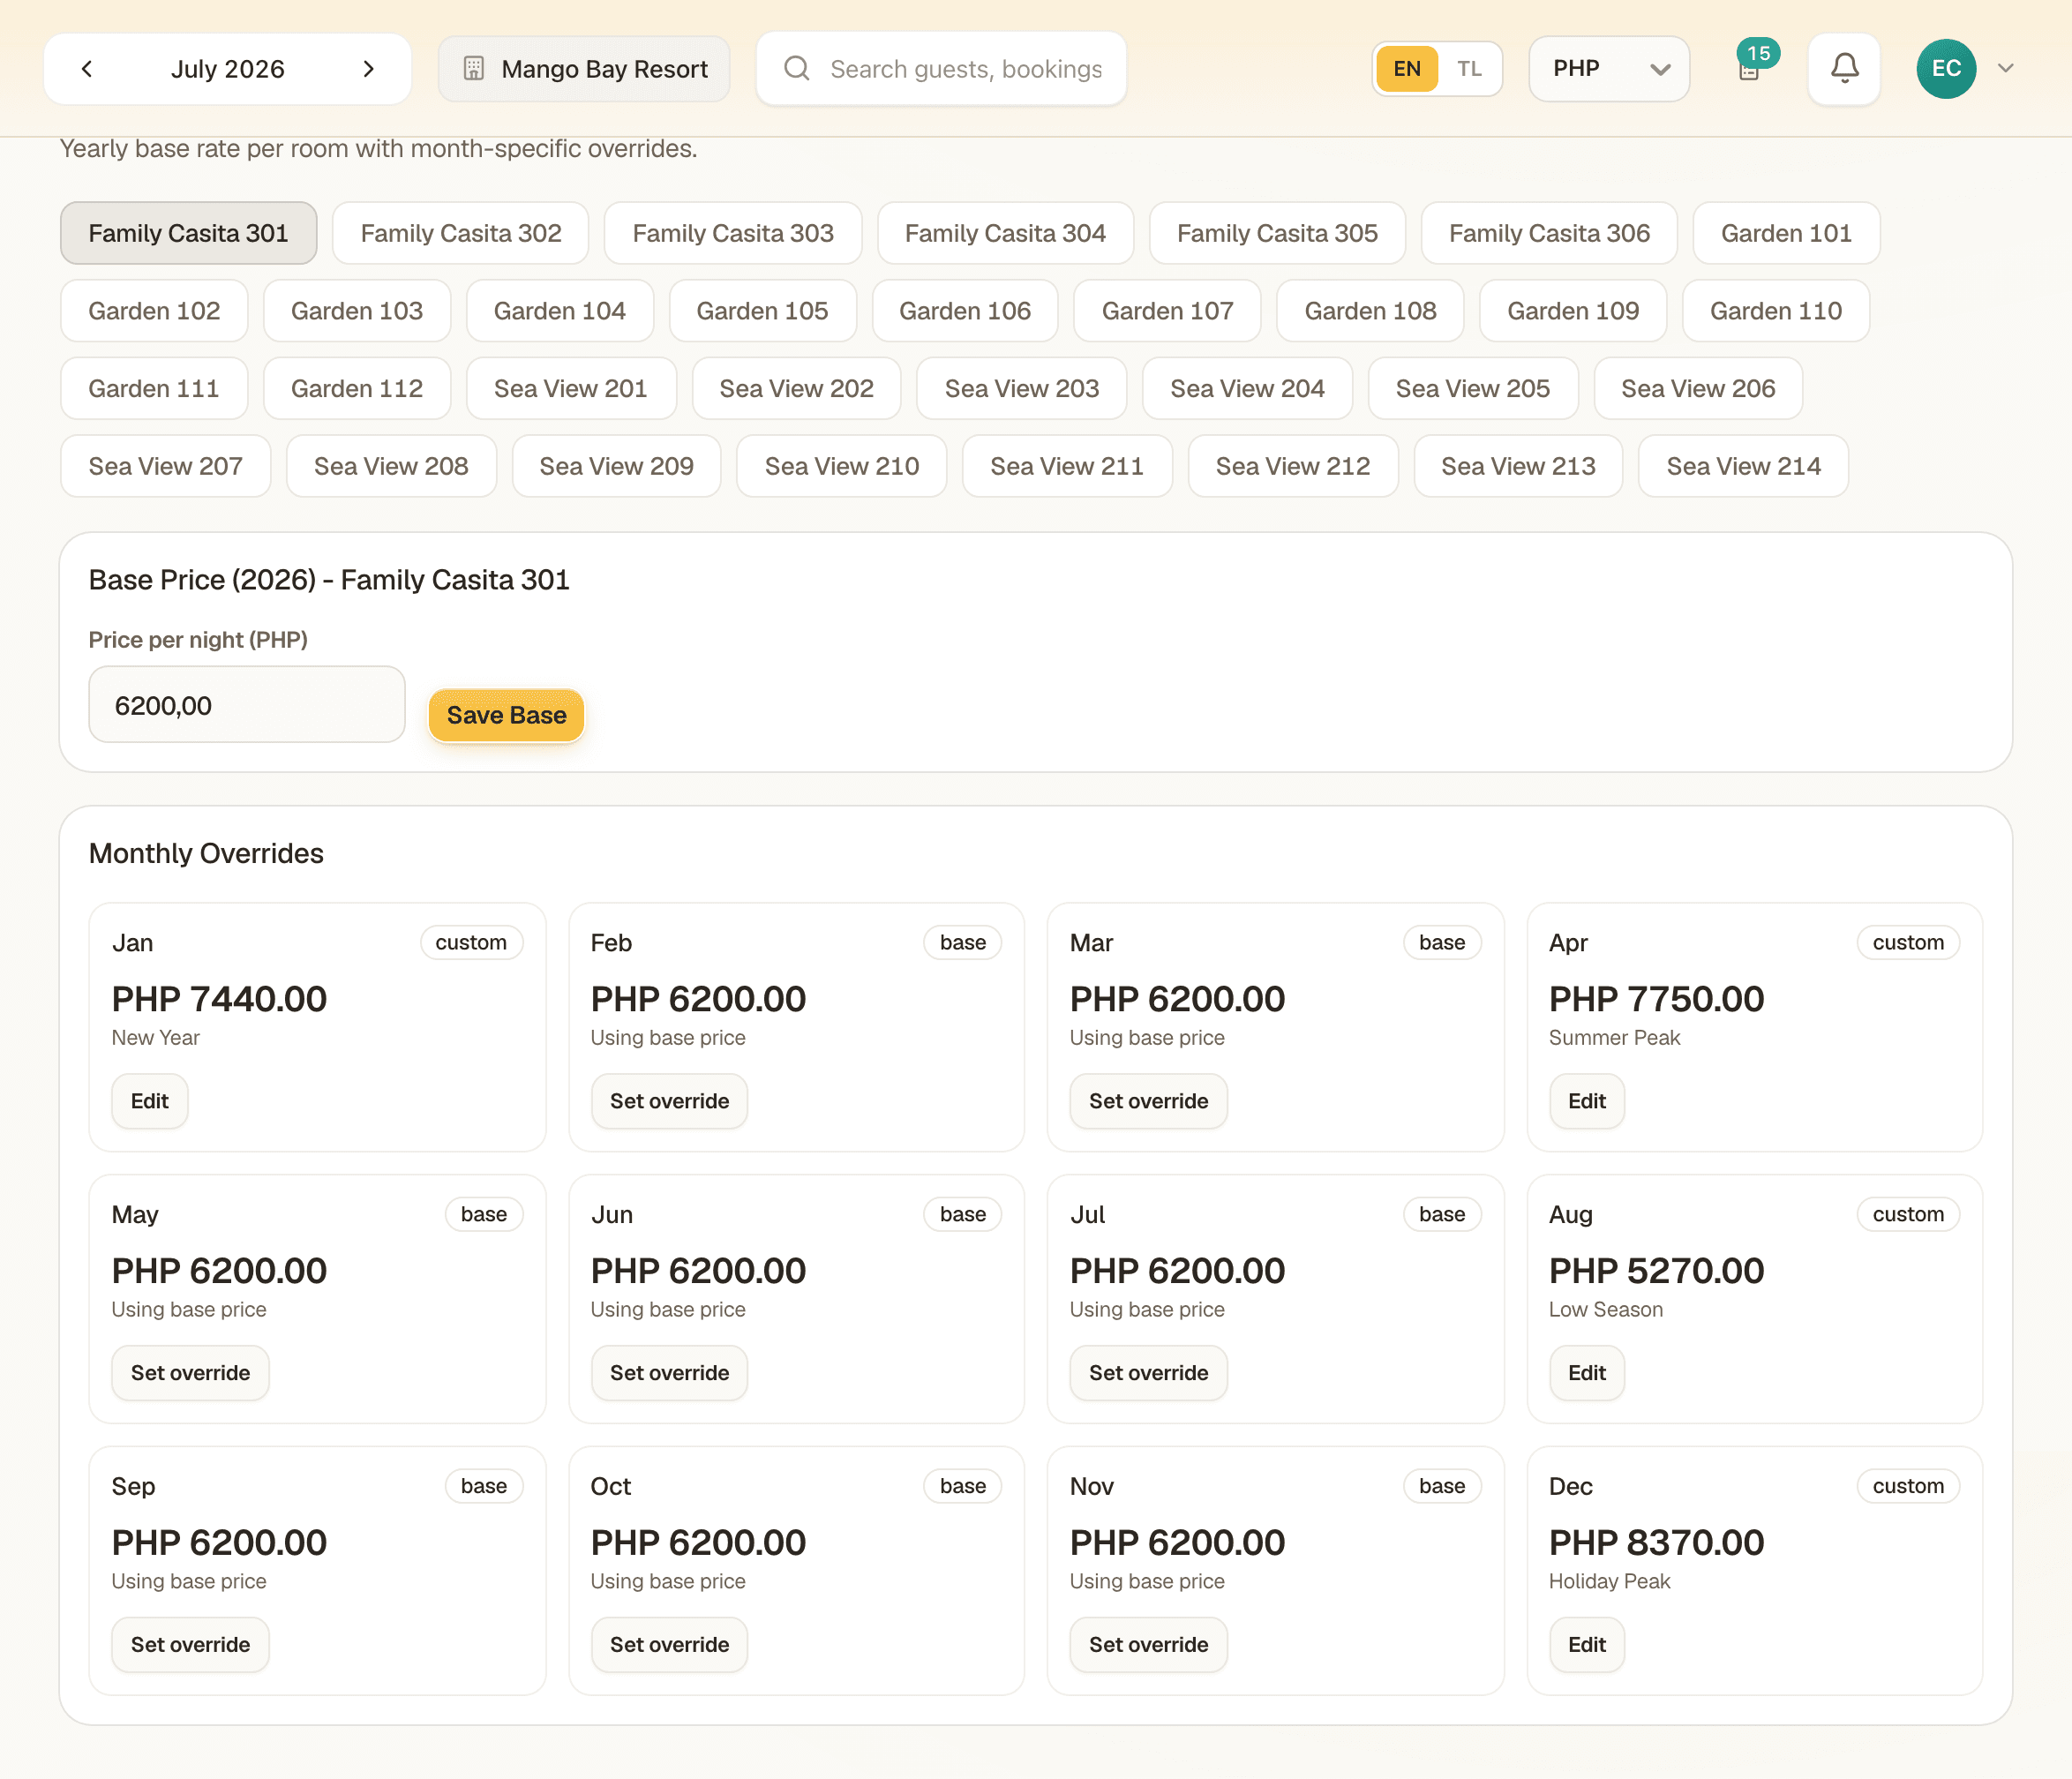Set override for Sep

pyautogui.click(x=190, y=1646)
